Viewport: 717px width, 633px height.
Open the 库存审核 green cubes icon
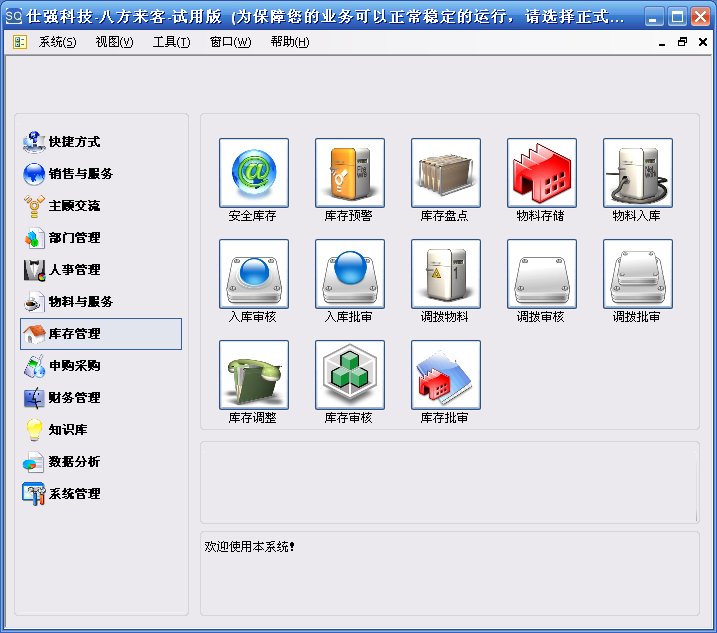349,375
